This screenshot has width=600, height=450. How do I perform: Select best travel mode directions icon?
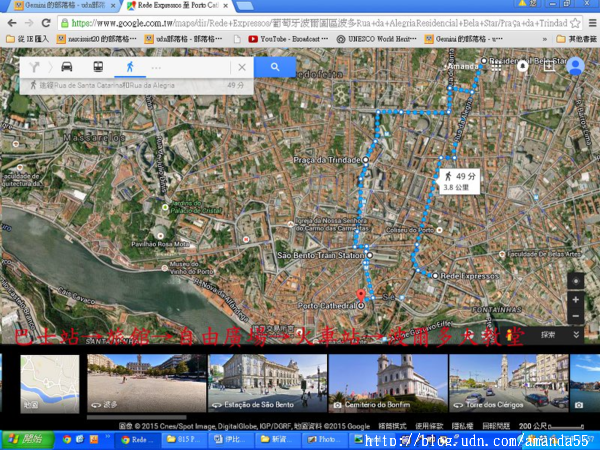point(34,67)
